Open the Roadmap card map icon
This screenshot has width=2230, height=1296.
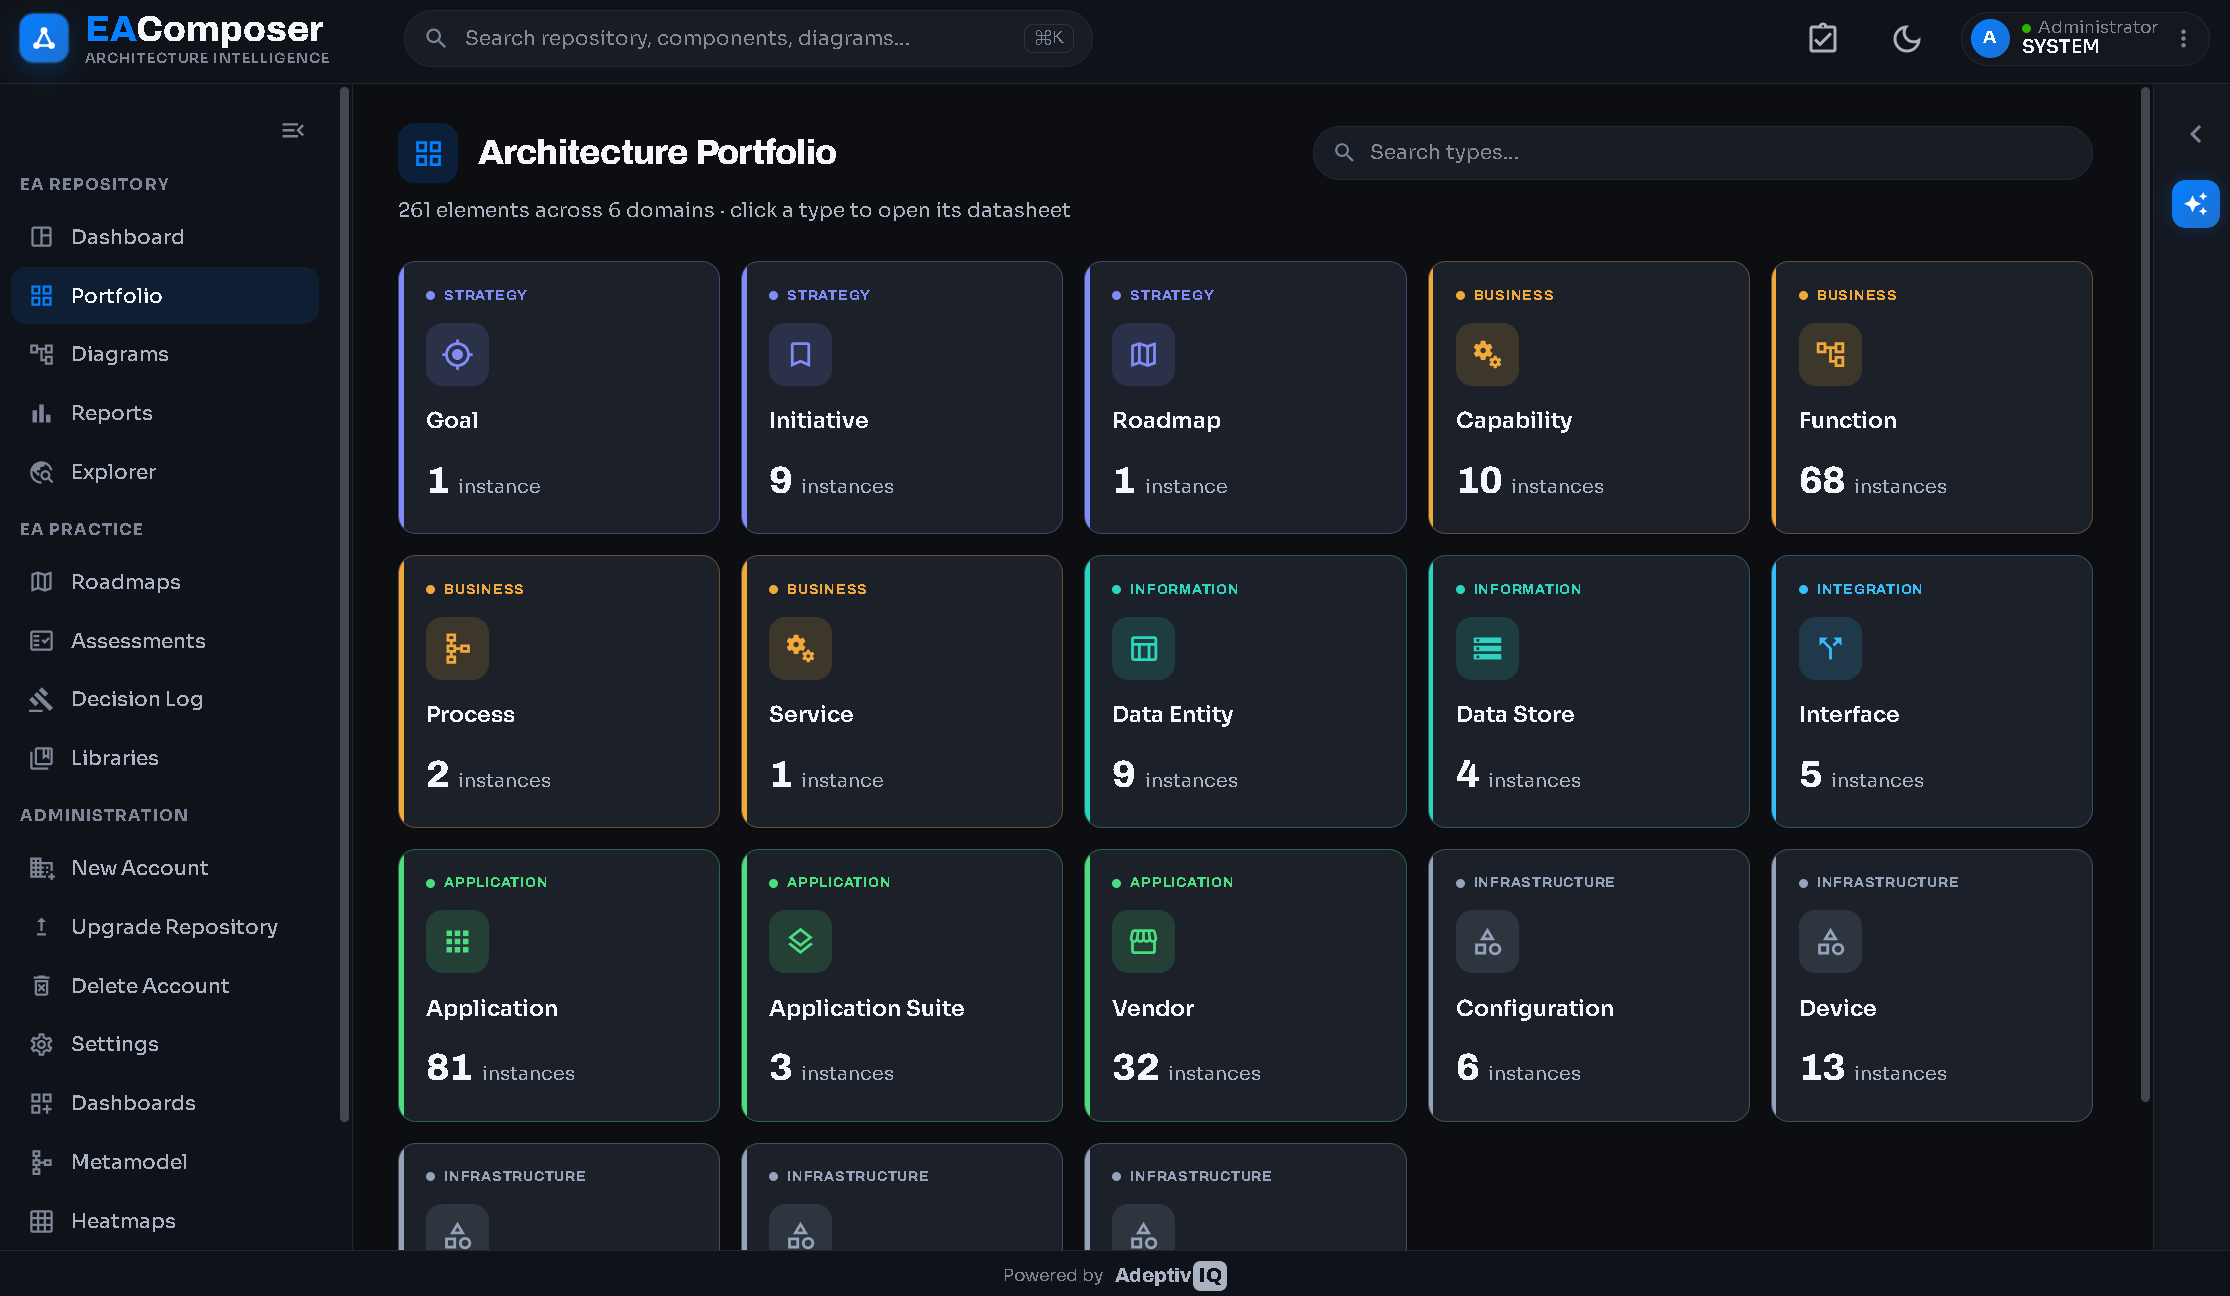click(x=1143, y=354)
